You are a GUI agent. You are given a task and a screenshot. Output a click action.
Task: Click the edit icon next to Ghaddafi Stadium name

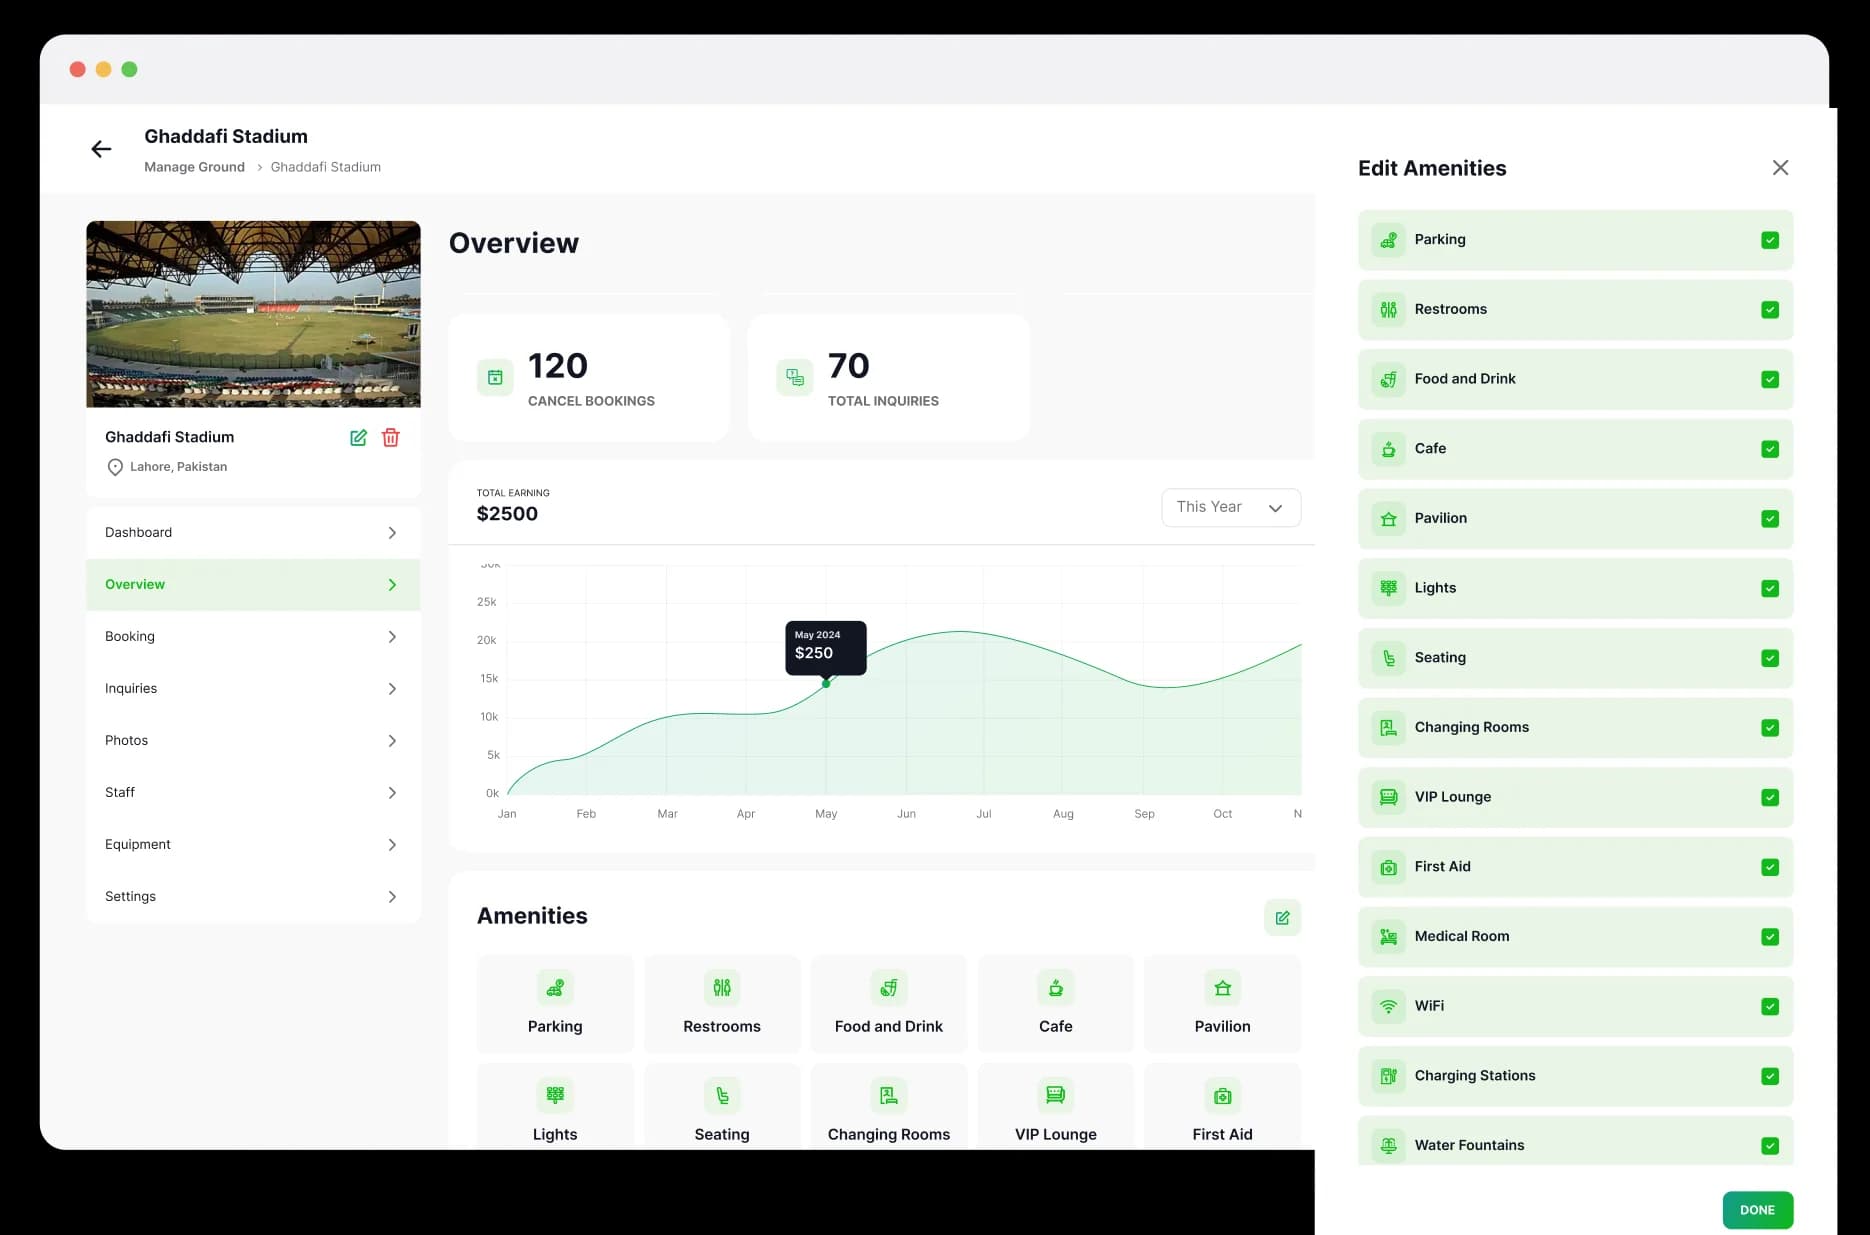(x=358, y=437)
